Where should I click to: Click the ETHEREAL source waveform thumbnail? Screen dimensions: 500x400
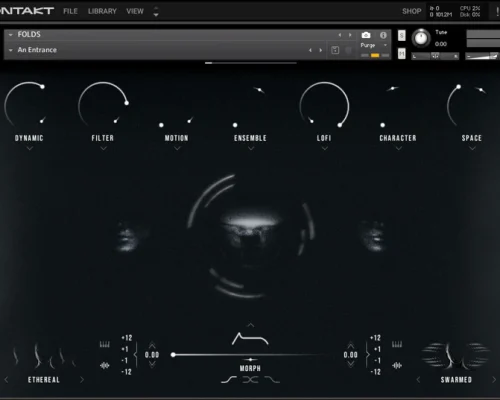click(x=43, y=357)
